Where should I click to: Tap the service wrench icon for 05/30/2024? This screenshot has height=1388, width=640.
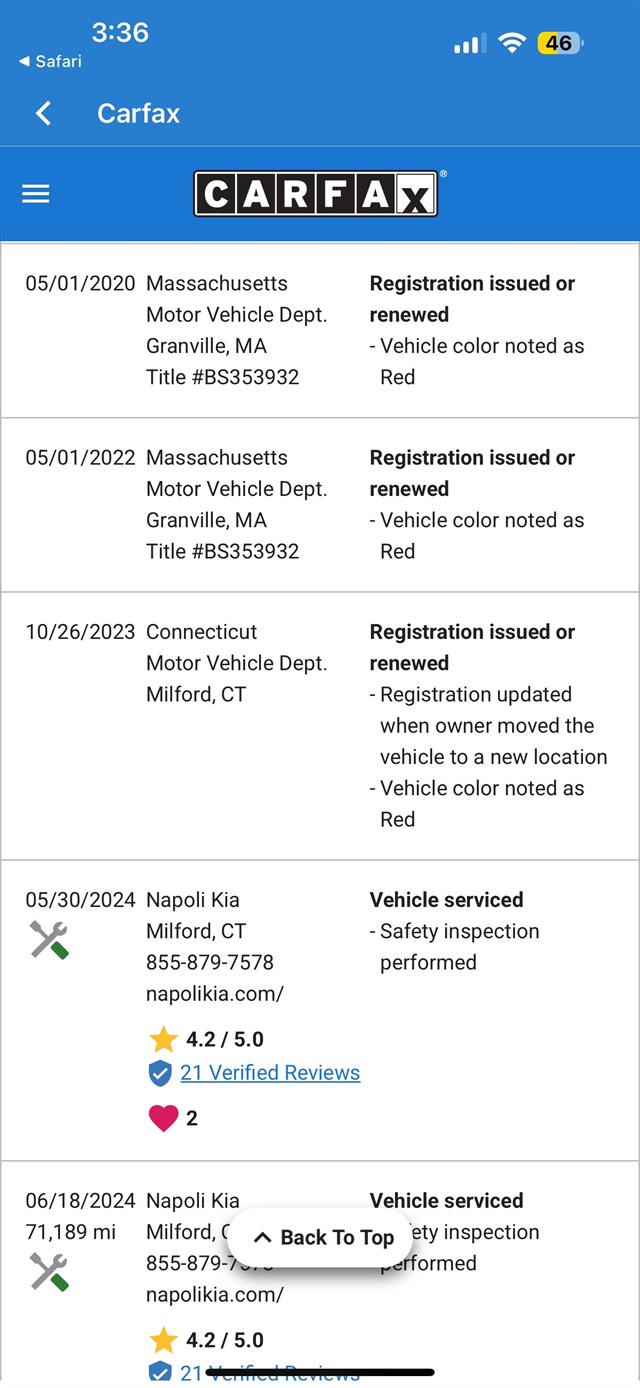49,940
